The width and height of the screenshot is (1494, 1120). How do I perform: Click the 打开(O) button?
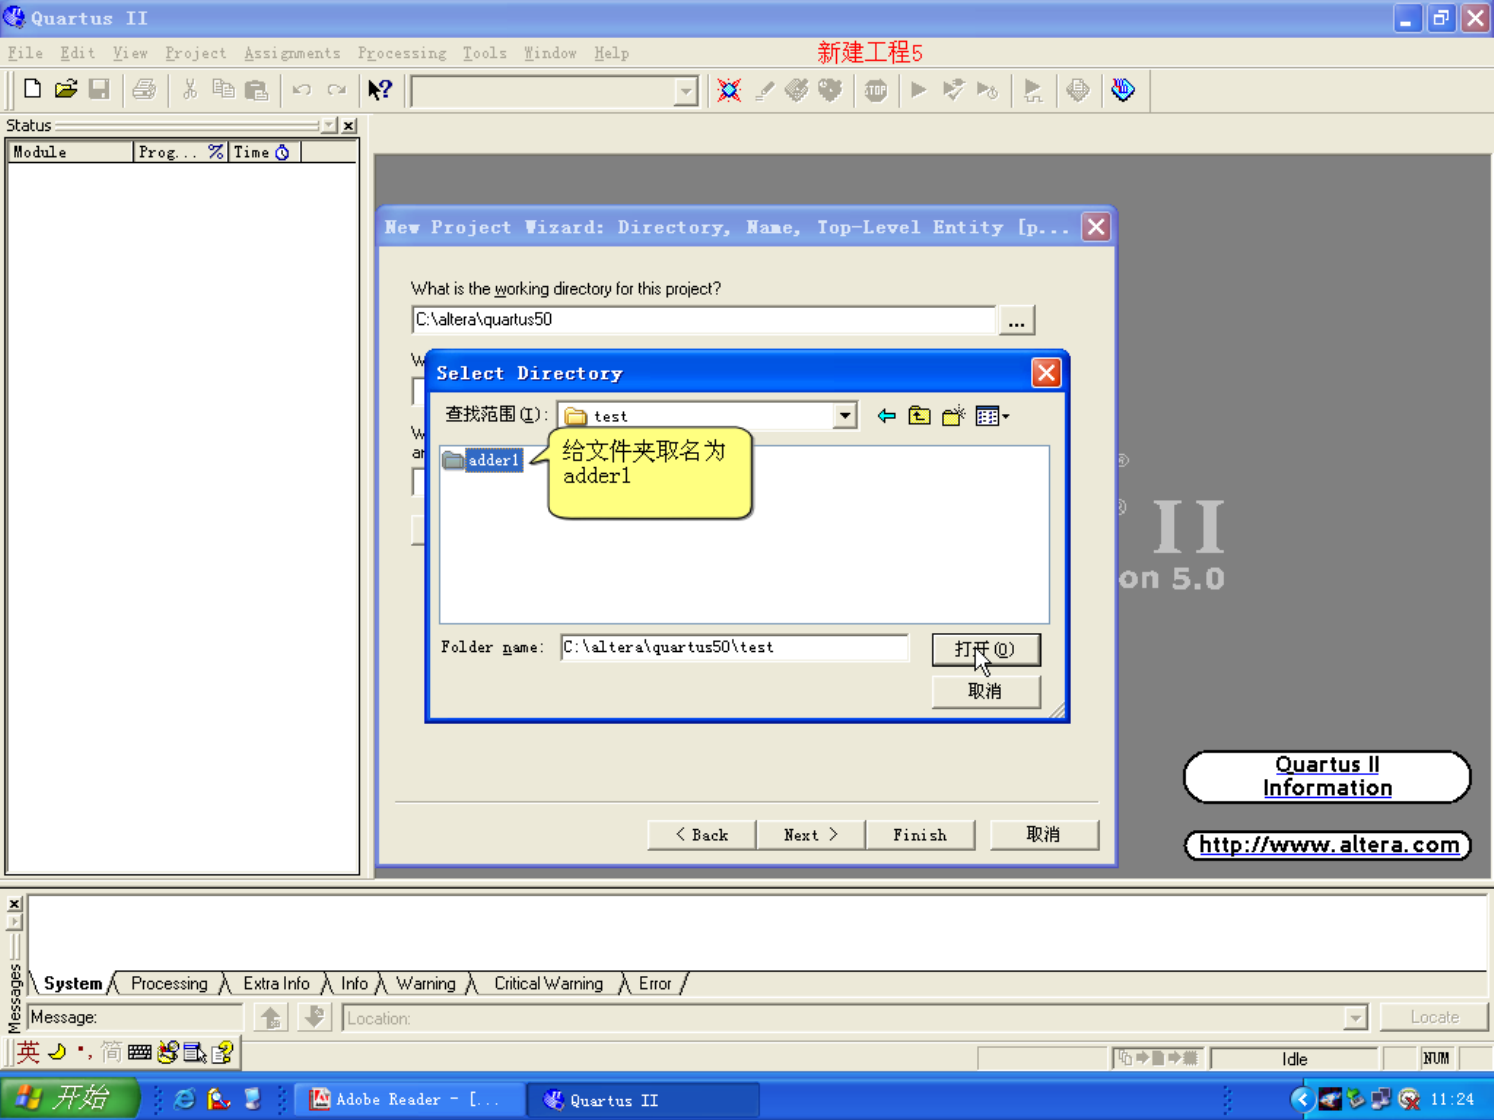tap(986, 649)
